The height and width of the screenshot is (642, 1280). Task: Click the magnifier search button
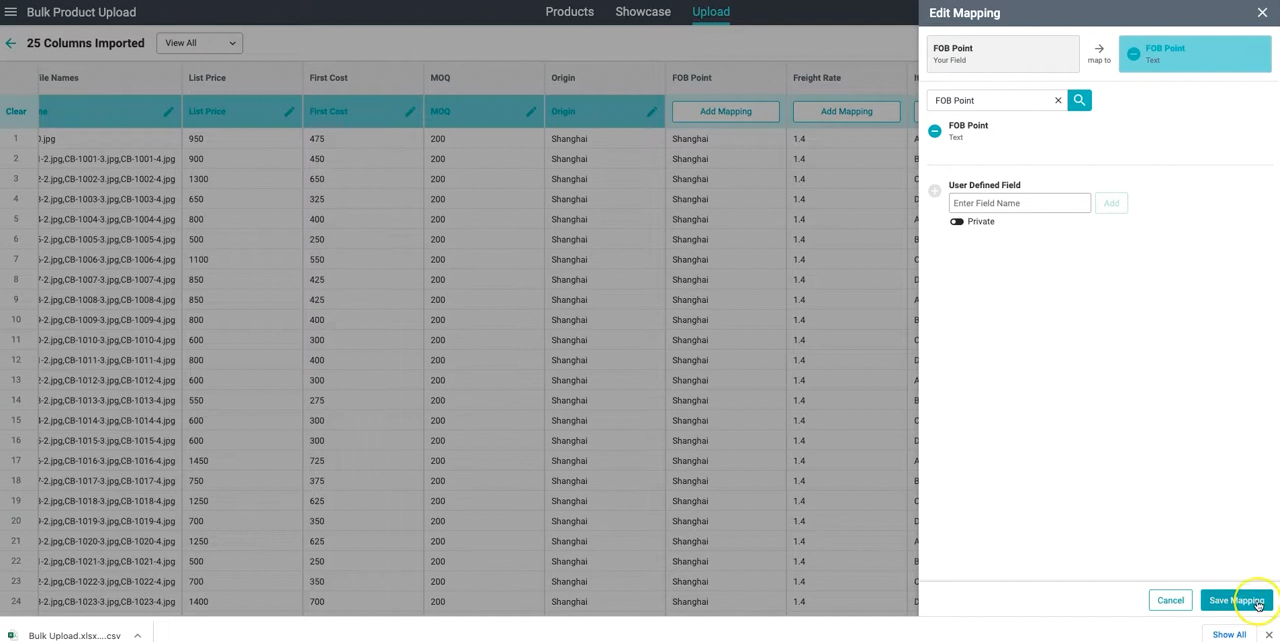point(1079,100)
